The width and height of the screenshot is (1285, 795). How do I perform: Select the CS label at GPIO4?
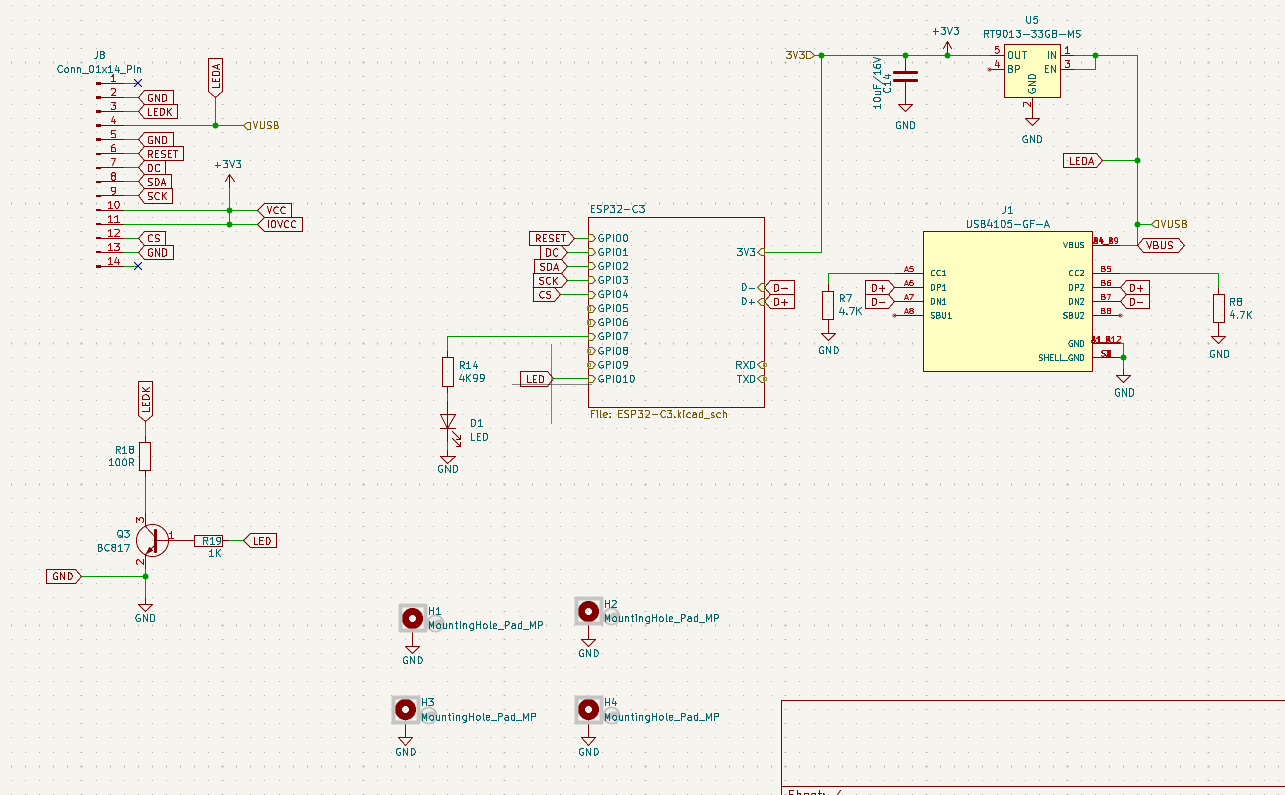[548, 294]
